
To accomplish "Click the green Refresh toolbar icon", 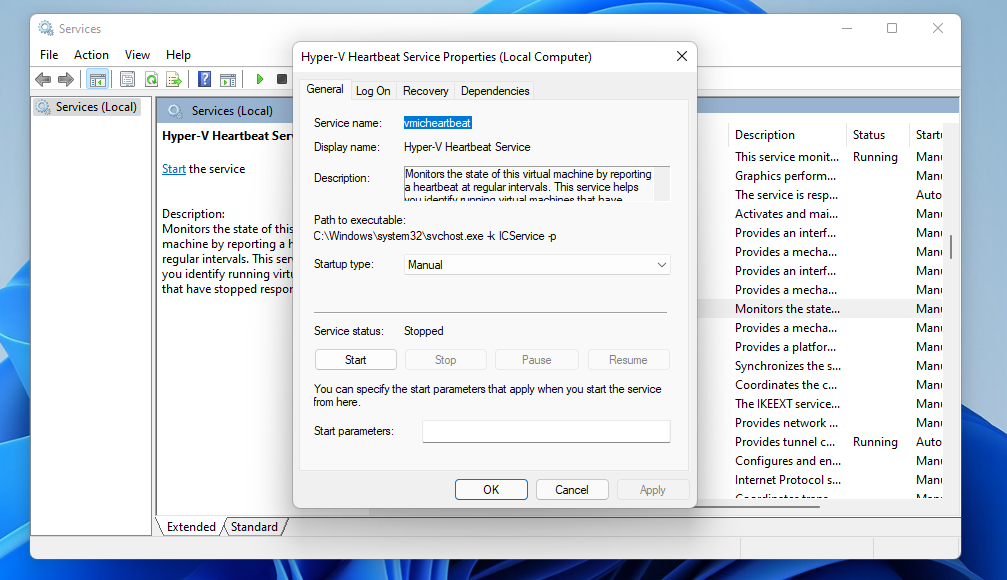I will tap(151, 80).
